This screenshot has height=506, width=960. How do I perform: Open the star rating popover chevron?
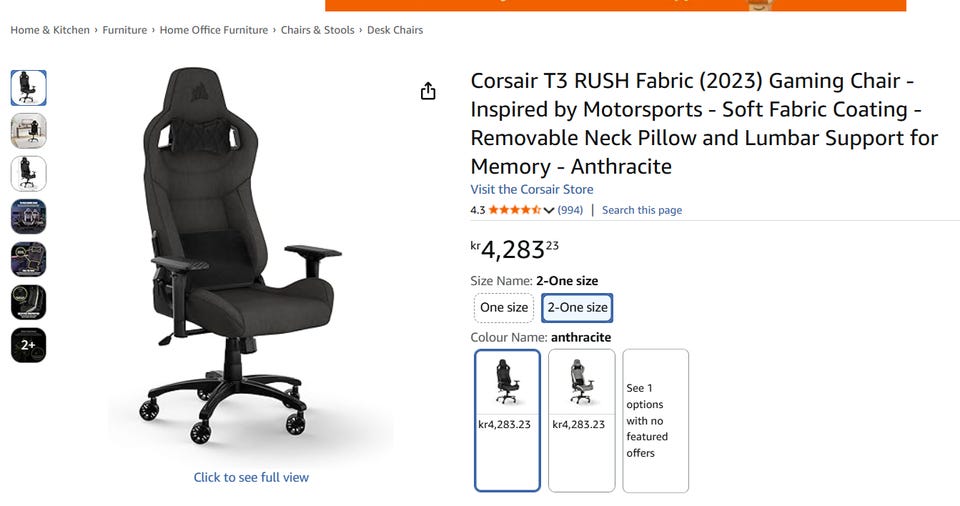[x=549, y=210]
